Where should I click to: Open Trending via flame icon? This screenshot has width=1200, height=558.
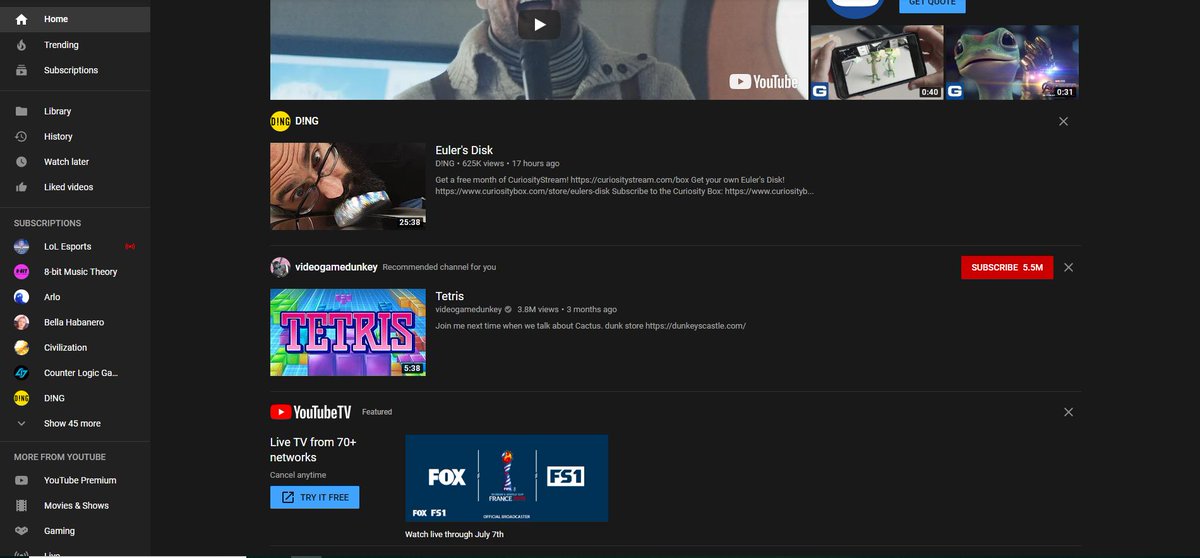coord(21,45)
